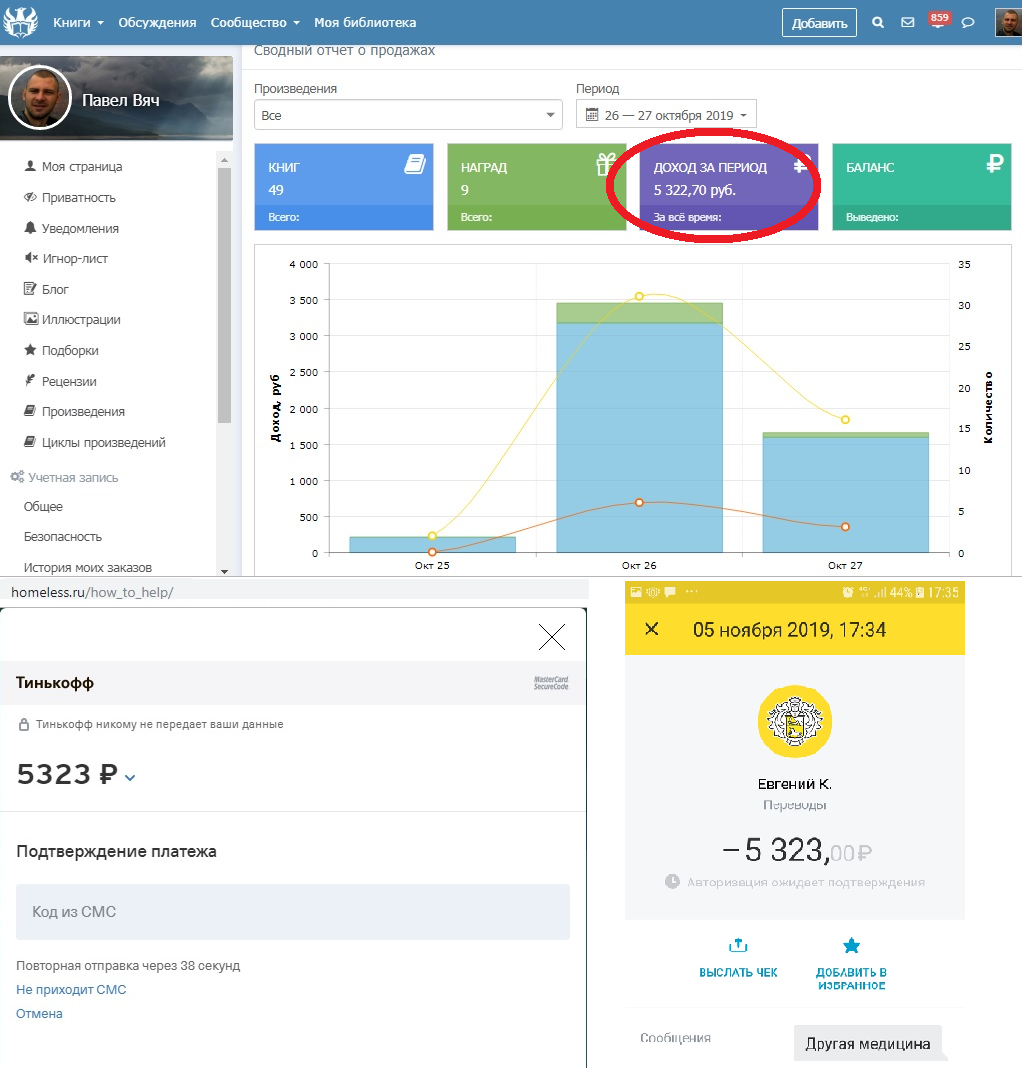
Task: Expand the currency chevron next to 5323 ₽
Action: (130, 777)
